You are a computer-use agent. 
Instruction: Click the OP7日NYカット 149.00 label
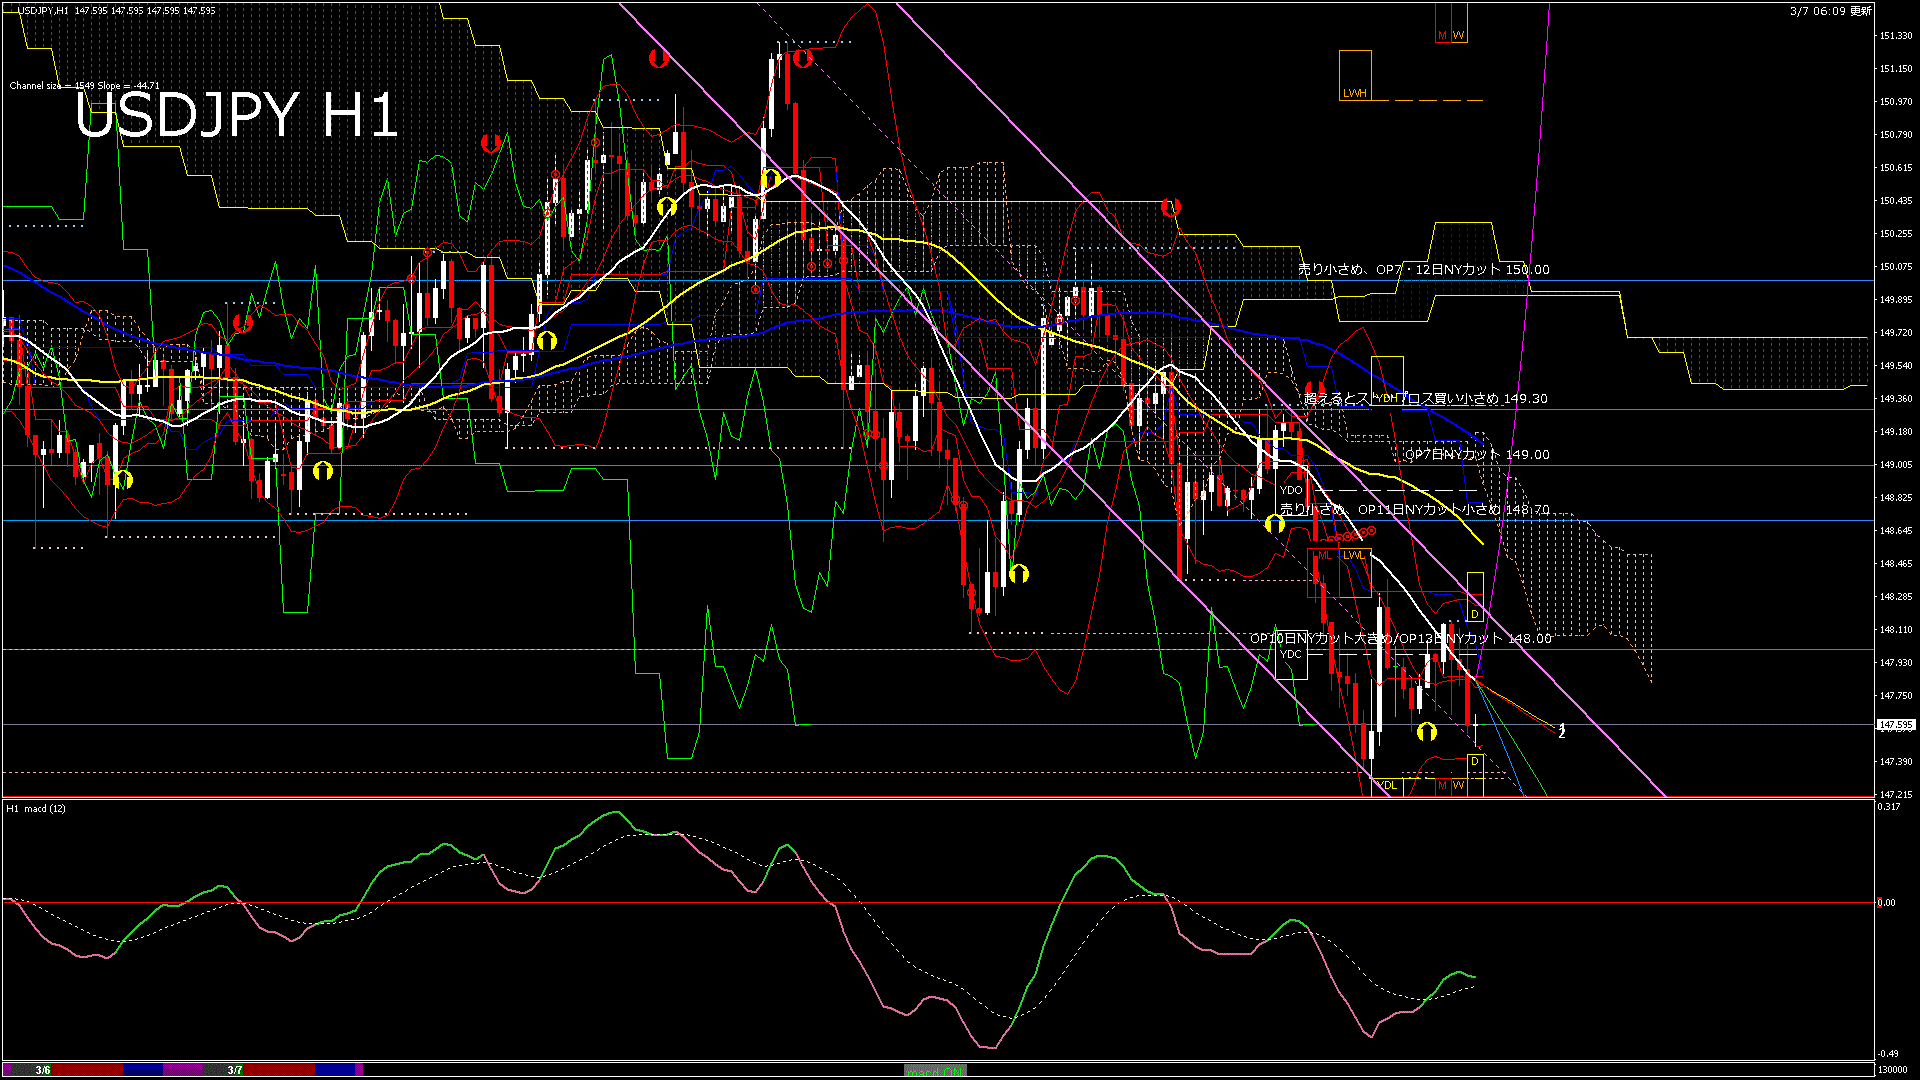pyautogui.click(x=1477, y=455)
